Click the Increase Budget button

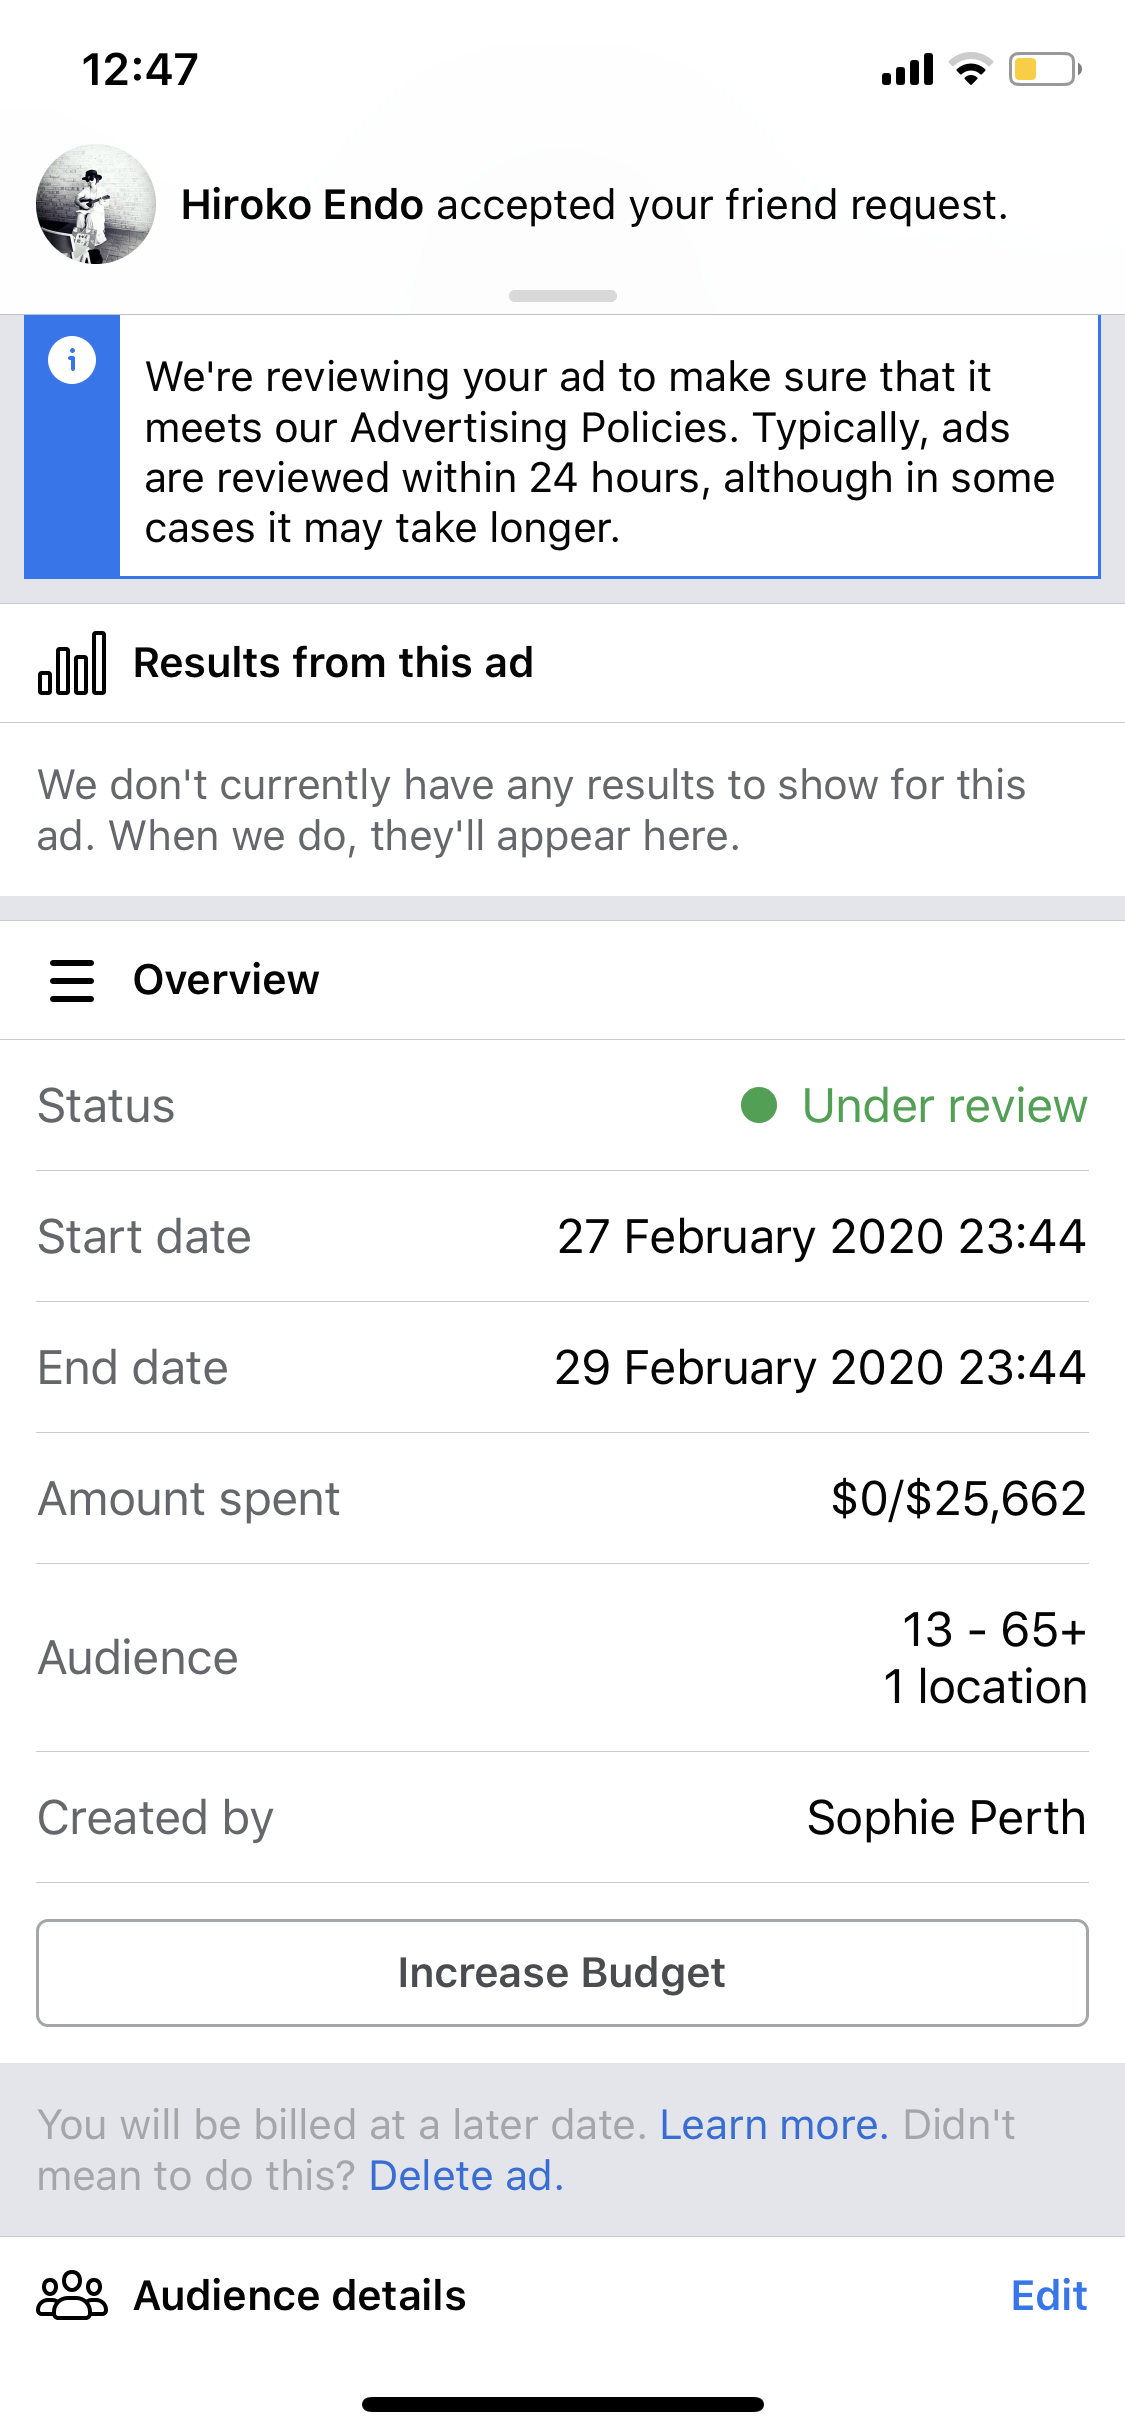[562, 1973]
